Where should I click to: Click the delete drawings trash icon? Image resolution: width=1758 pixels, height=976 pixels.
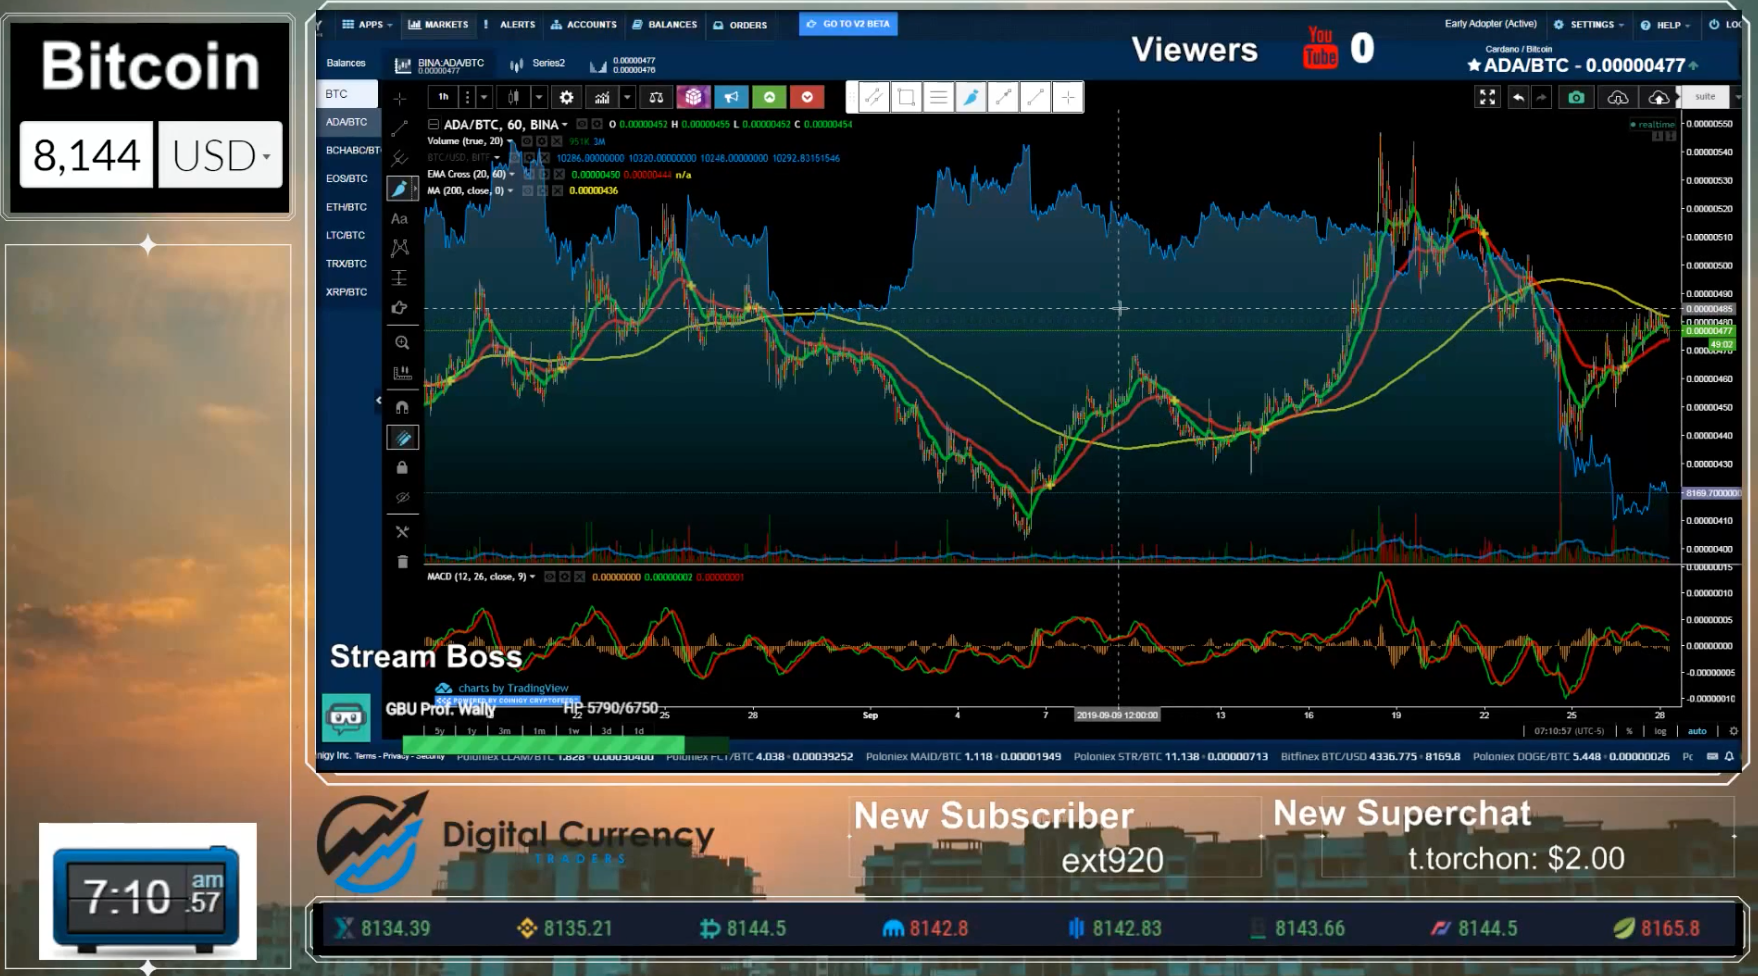pos(401,561)
